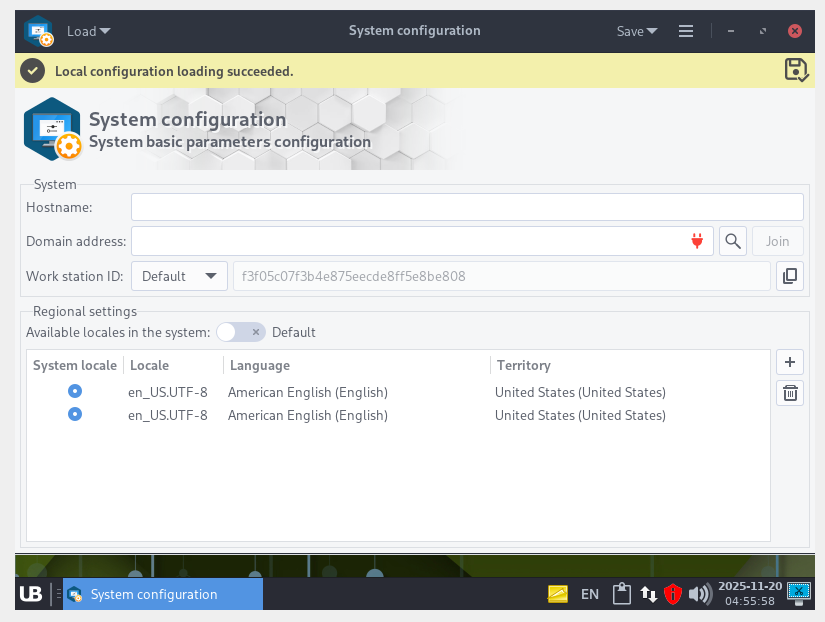The height and width of the screenshot is (622, 825).
Task: Click the taskbar grip handle beside UB button
Action: (58, 594)
